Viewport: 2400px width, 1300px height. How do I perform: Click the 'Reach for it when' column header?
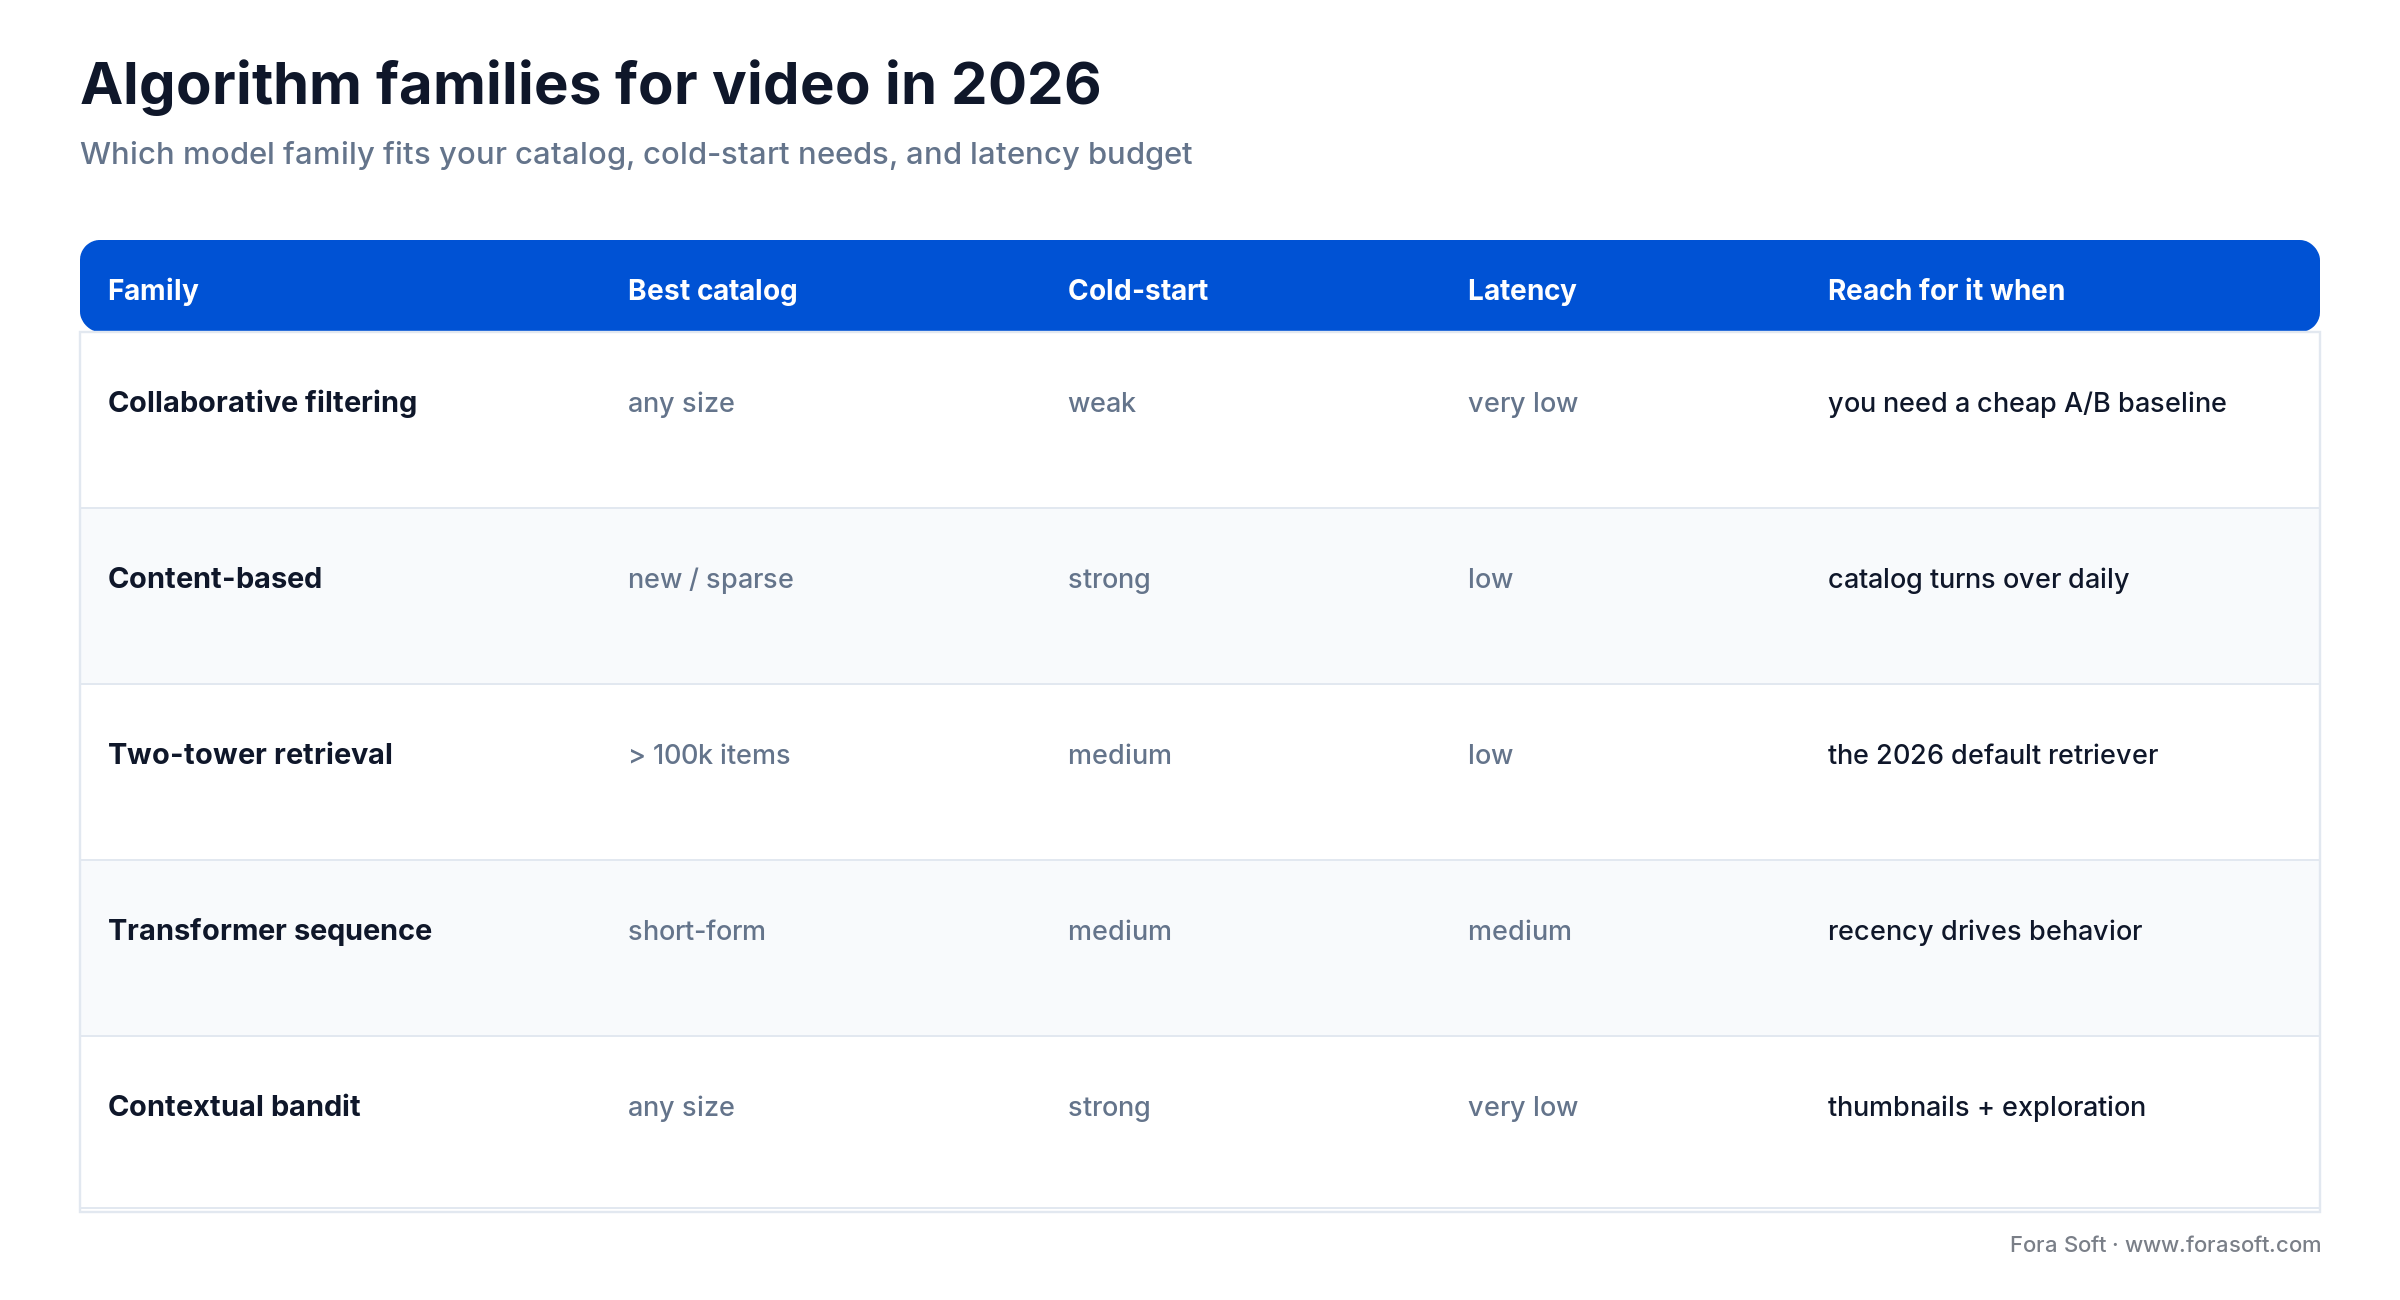click(x=1946, y=290)
